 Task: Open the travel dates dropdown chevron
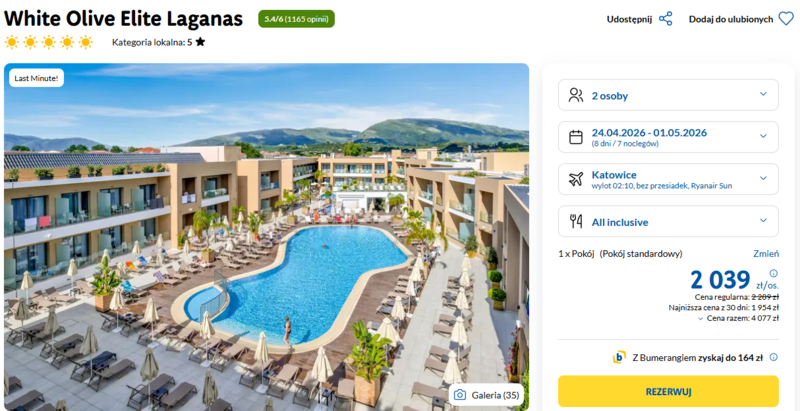(x=763, y=136)
